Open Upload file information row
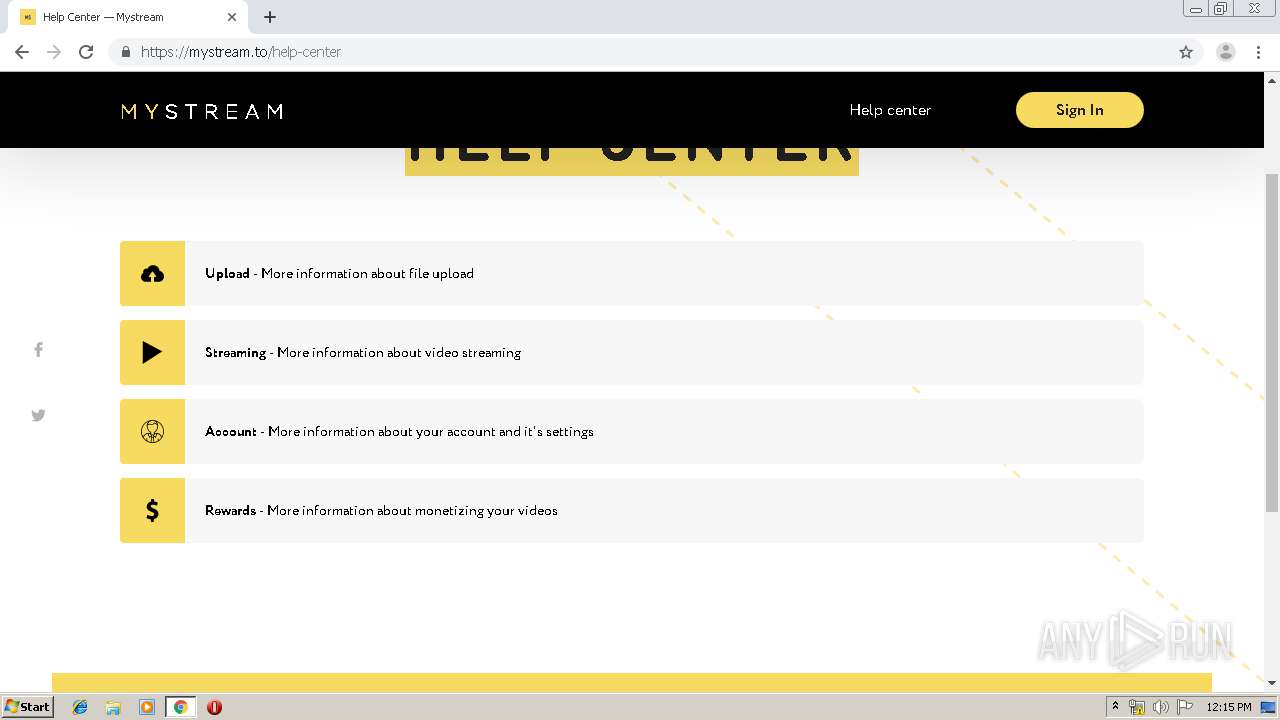This screenshot has height=720, width=1280. (x=632, y=273)
